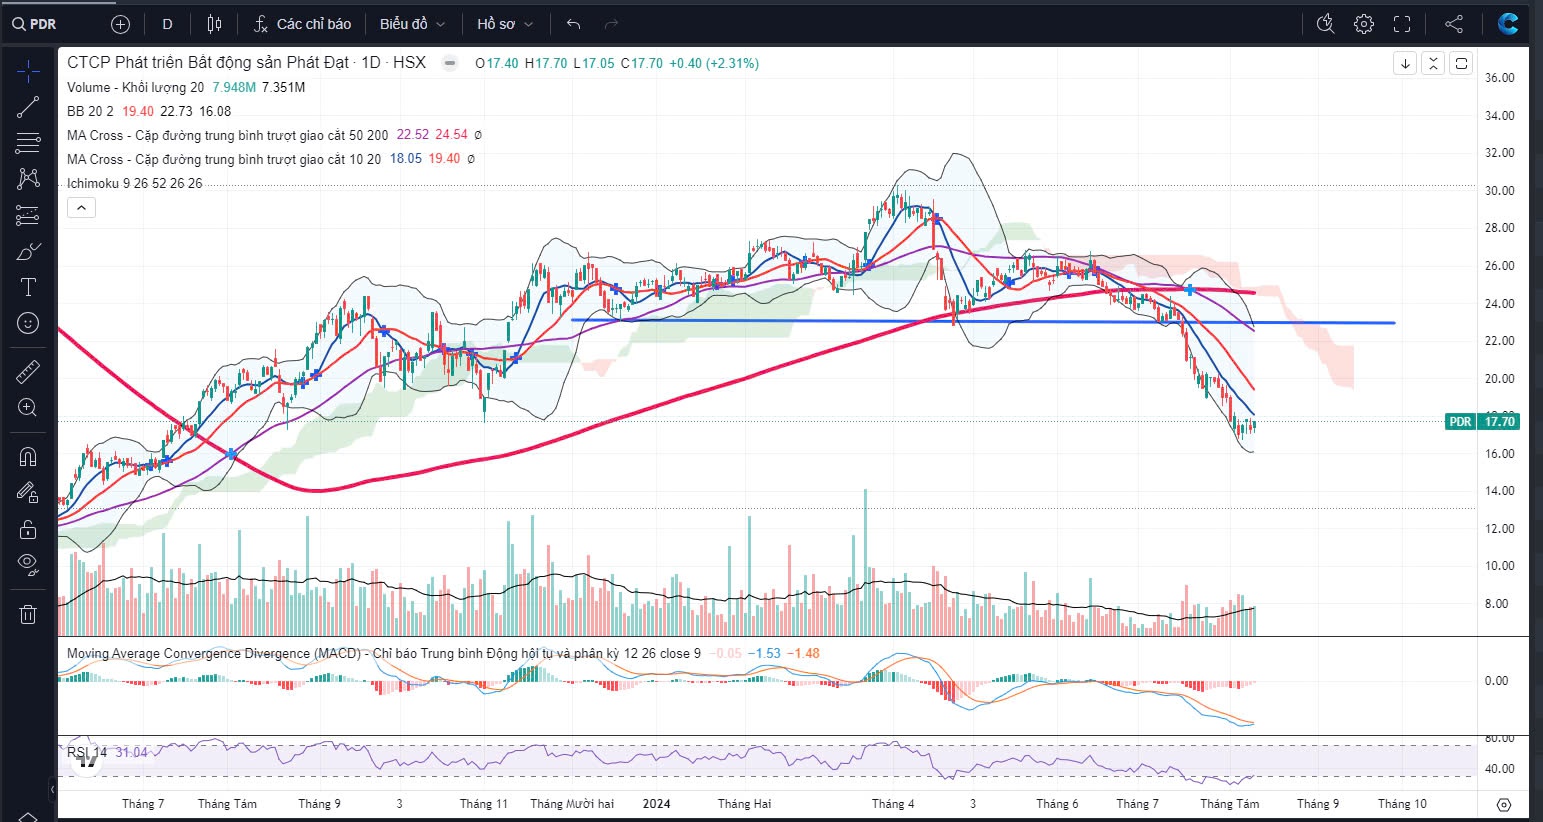This screenshot has height=822, width=1543.
Task: Expand the collapsed left side panel arrow
Action: pyautogui.click(x=51, y=790)
